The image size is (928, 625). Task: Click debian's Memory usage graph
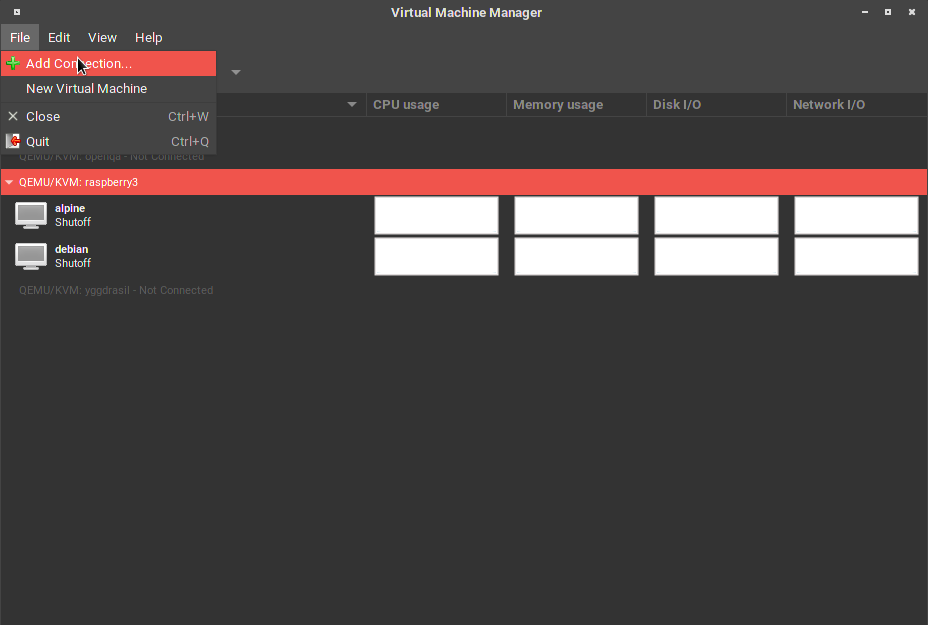coord(576,256)
